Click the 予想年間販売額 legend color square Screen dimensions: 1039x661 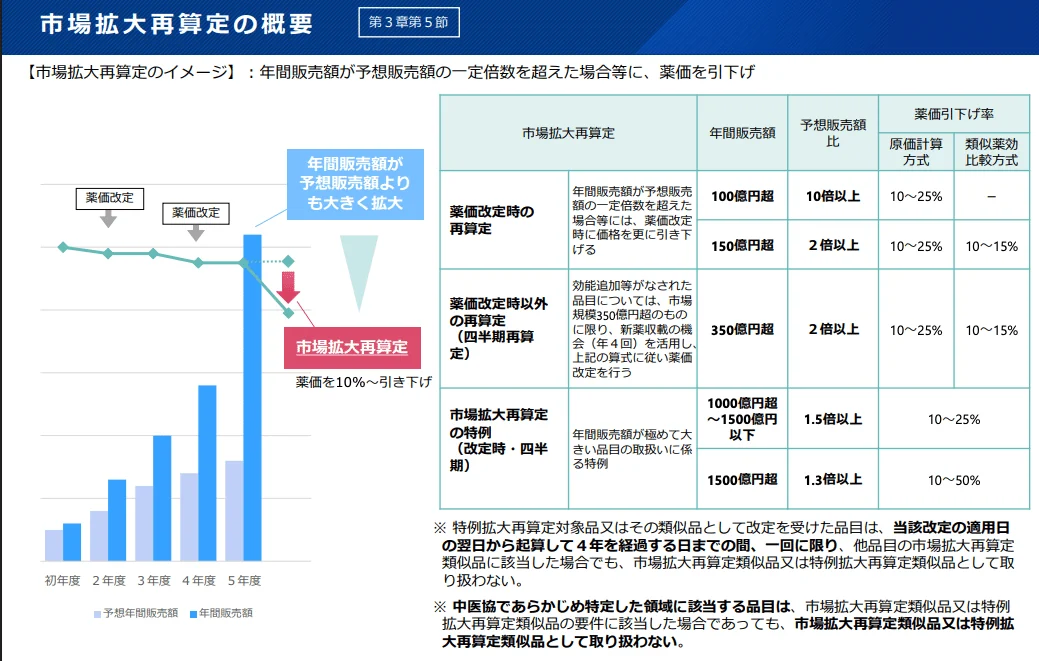coord(97,614)
